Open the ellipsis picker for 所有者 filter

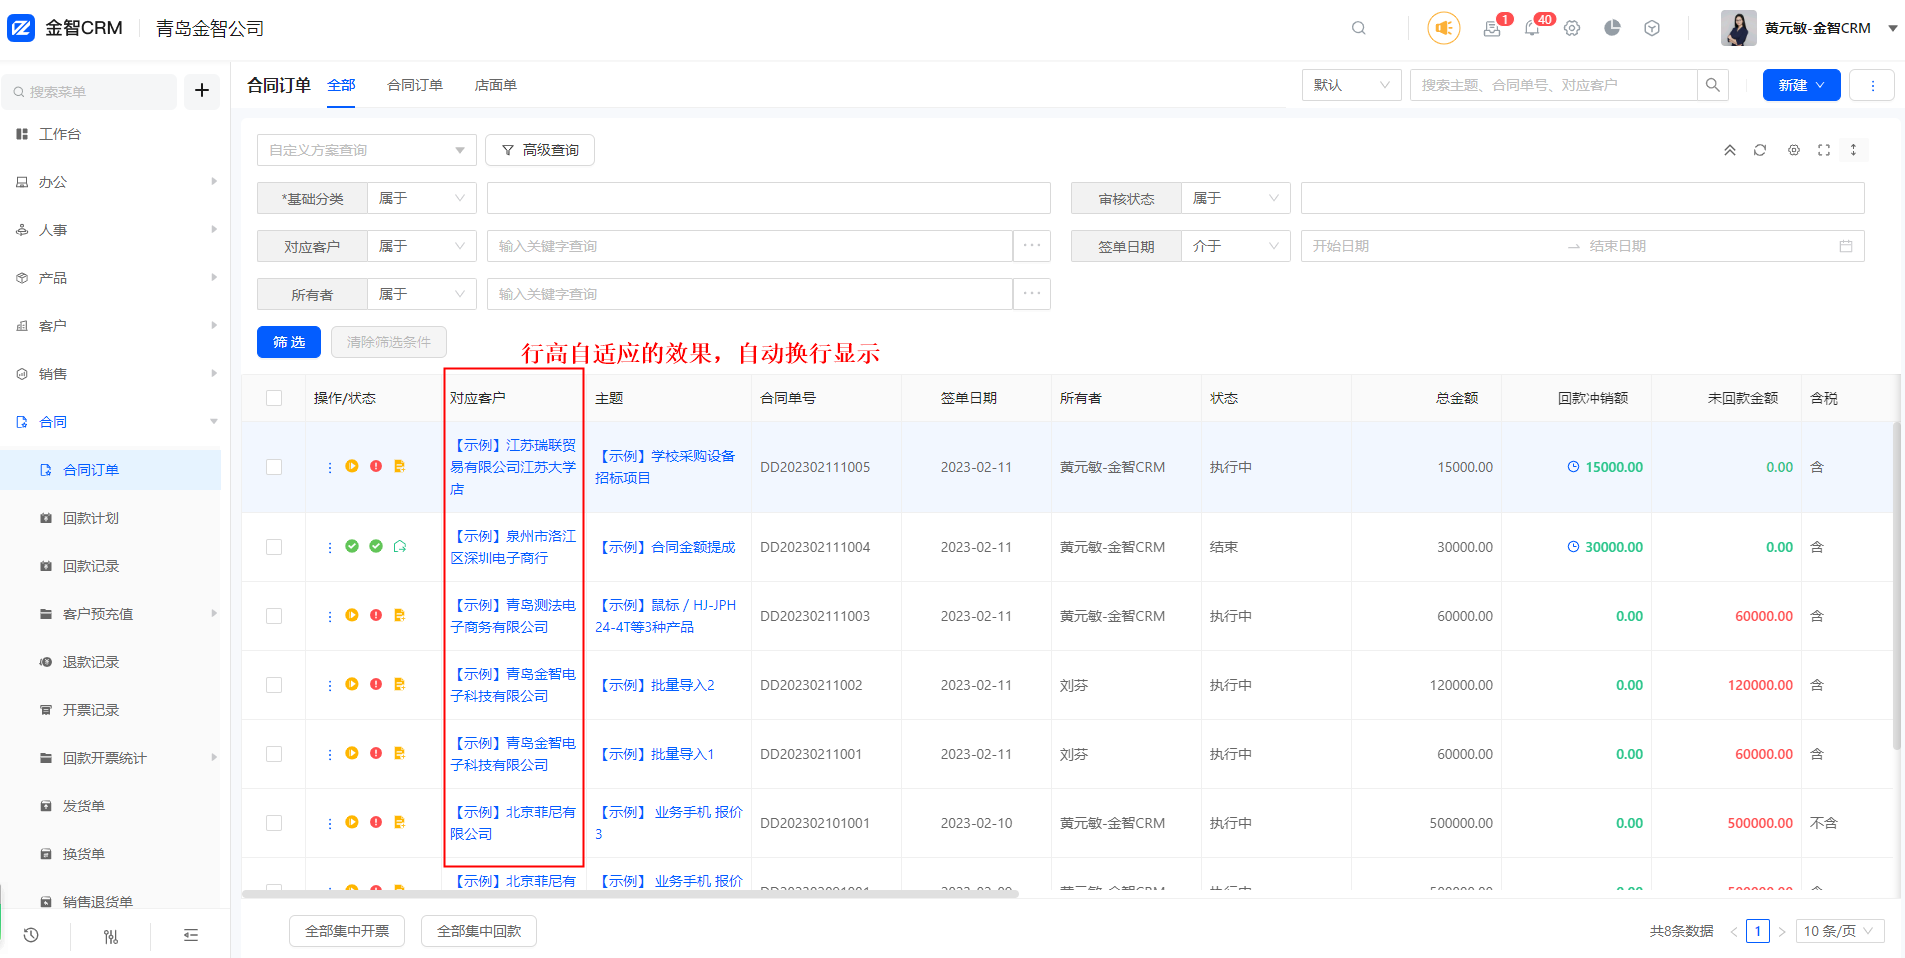point(1032,294)
